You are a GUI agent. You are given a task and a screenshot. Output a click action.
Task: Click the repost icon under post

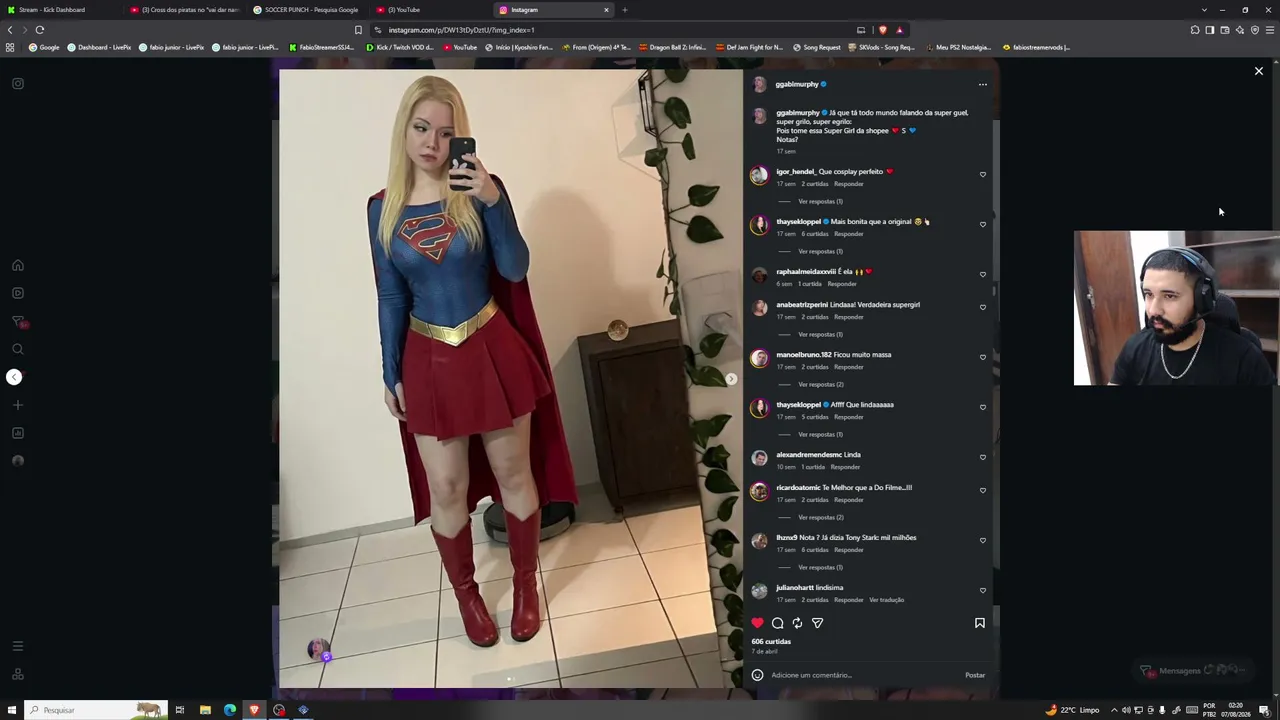[797, 623]
